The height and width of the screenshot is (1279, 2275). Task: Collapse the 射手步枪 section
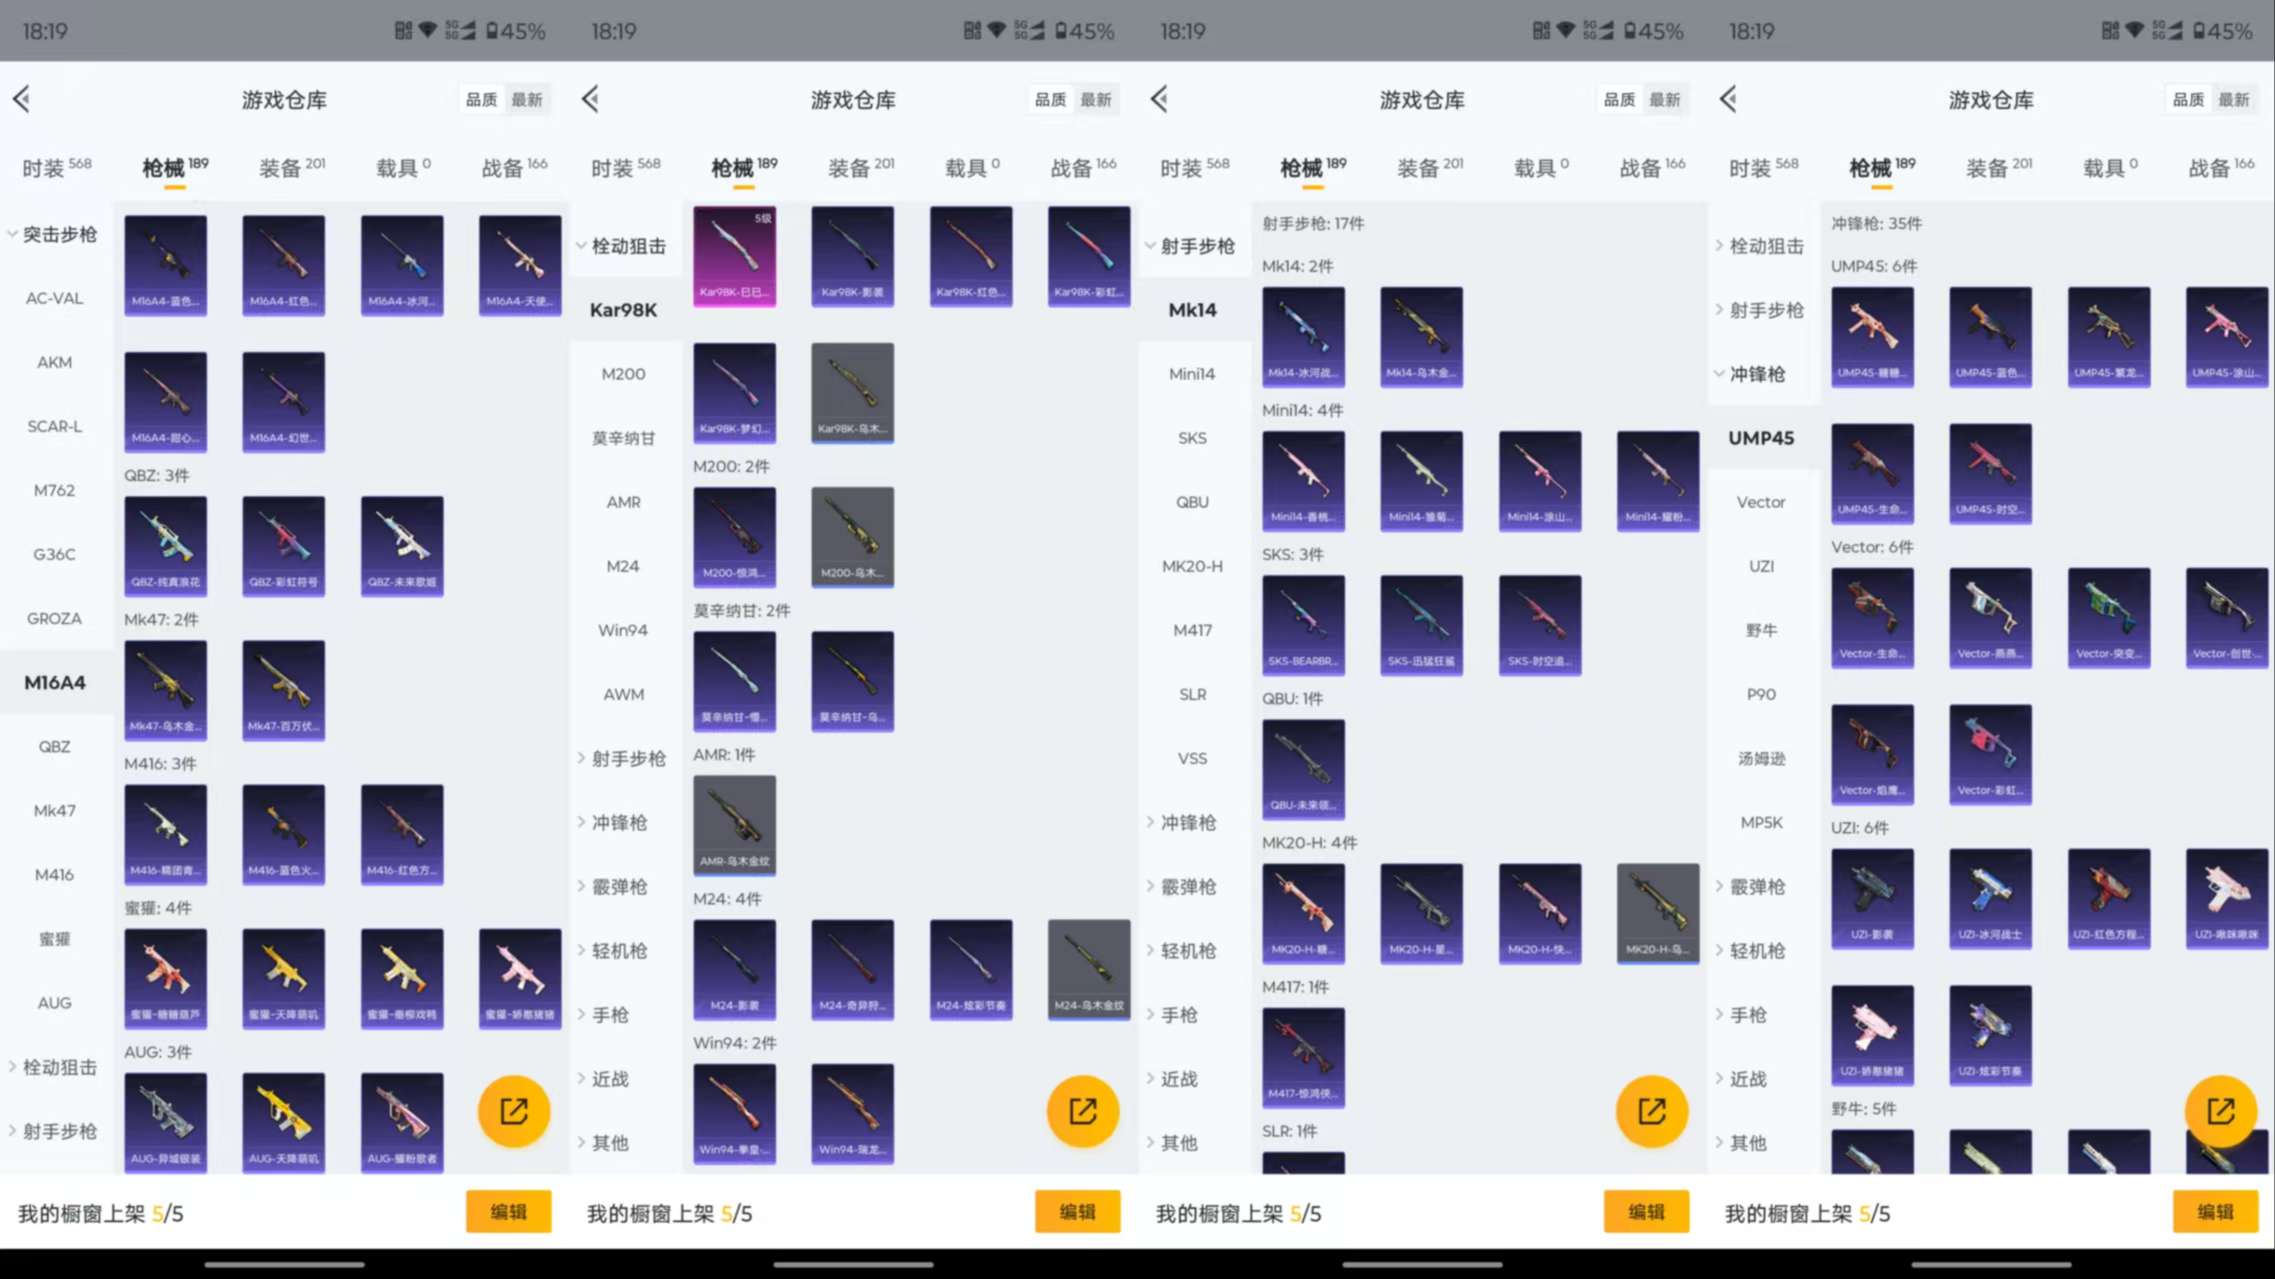1192,244
